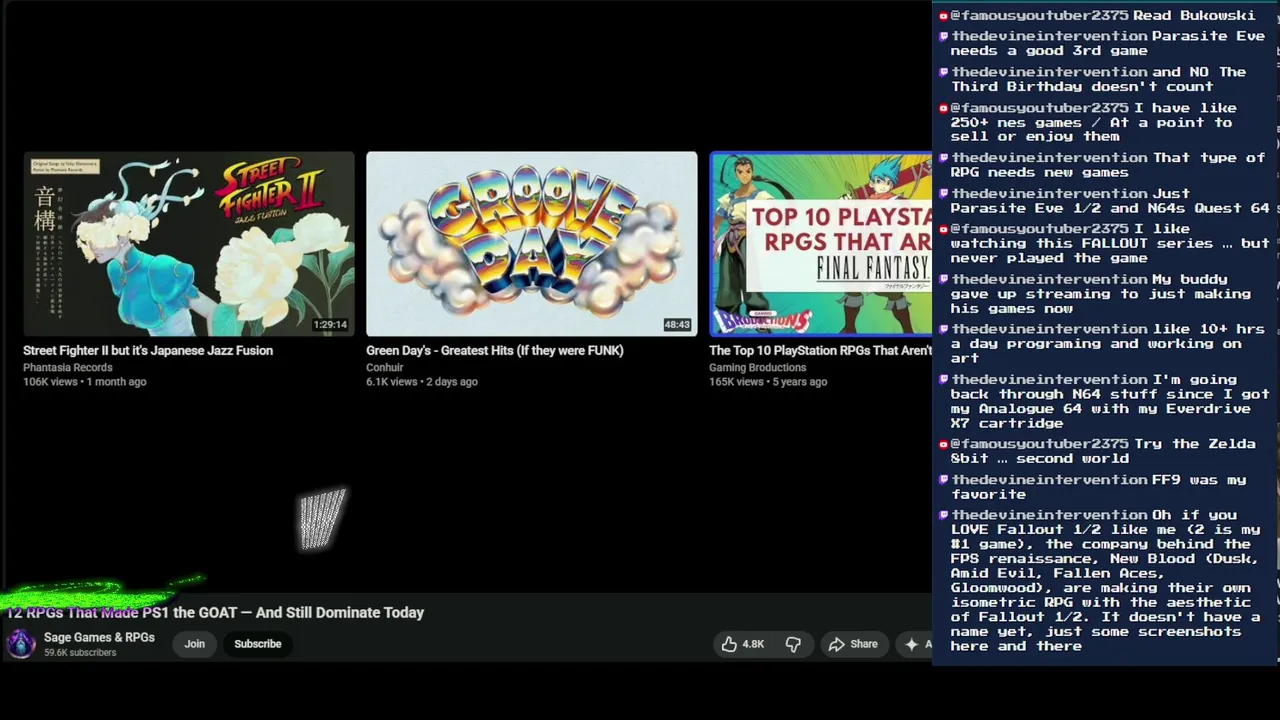The image size is (1280, 720).
Task: Open 'Street Fighter II but it's Japanese Jazz Fusion' title
Action: pyautogui.click(x=148, y=350)
